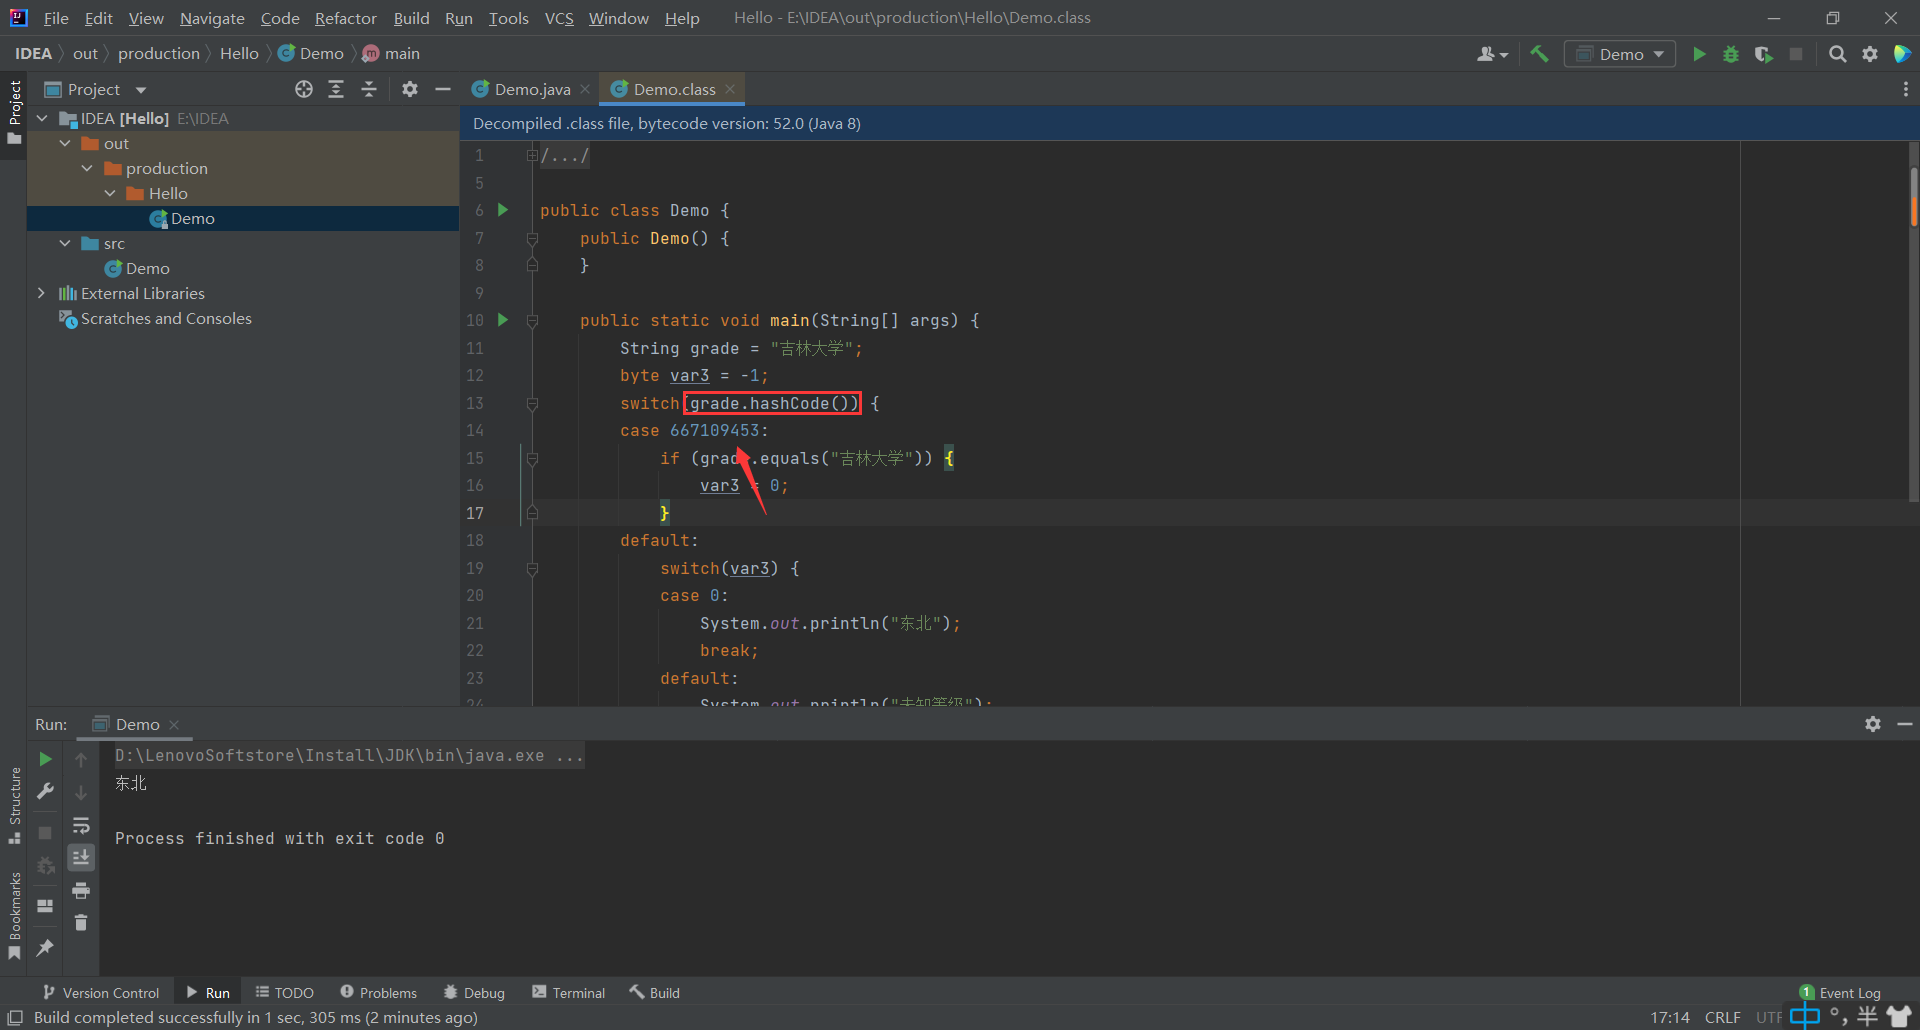Open the VCS menu
The image size is (1920, 1030).
tap(559, 18)
